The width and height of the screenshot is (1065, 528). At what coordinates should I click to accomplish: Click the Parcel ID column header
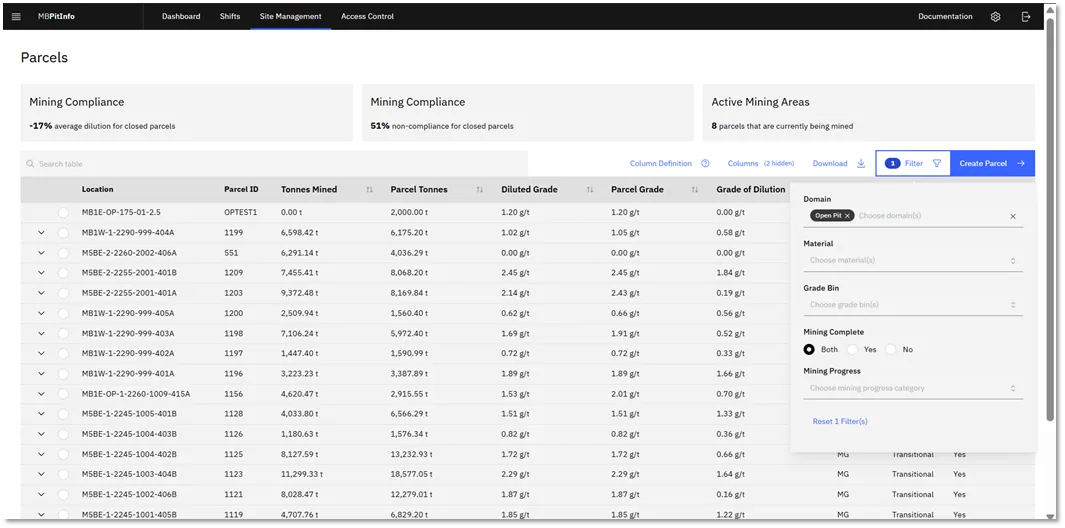click(x=241, y=190)
